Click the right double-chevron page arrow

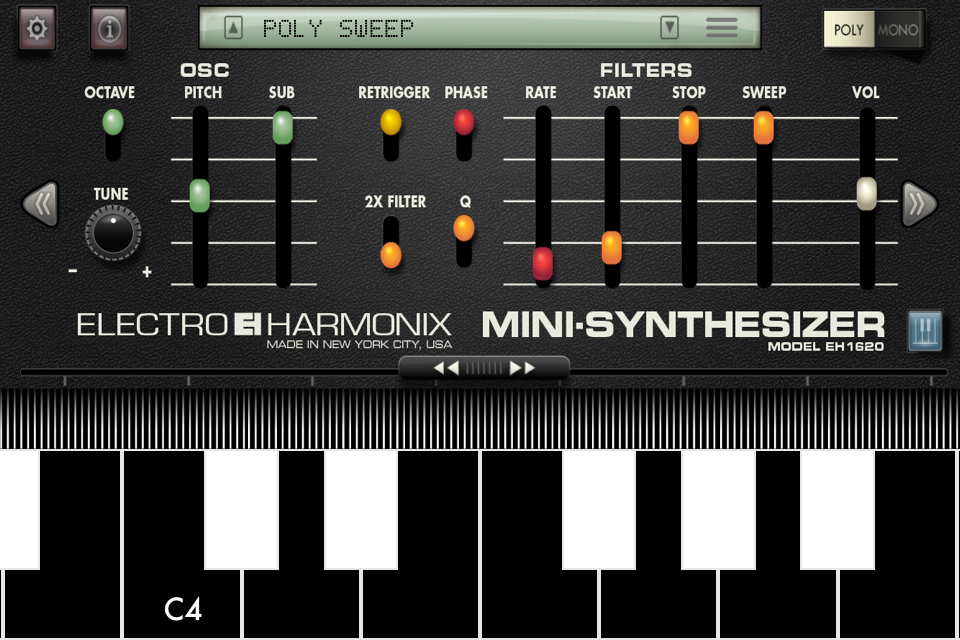pos(920,204)
